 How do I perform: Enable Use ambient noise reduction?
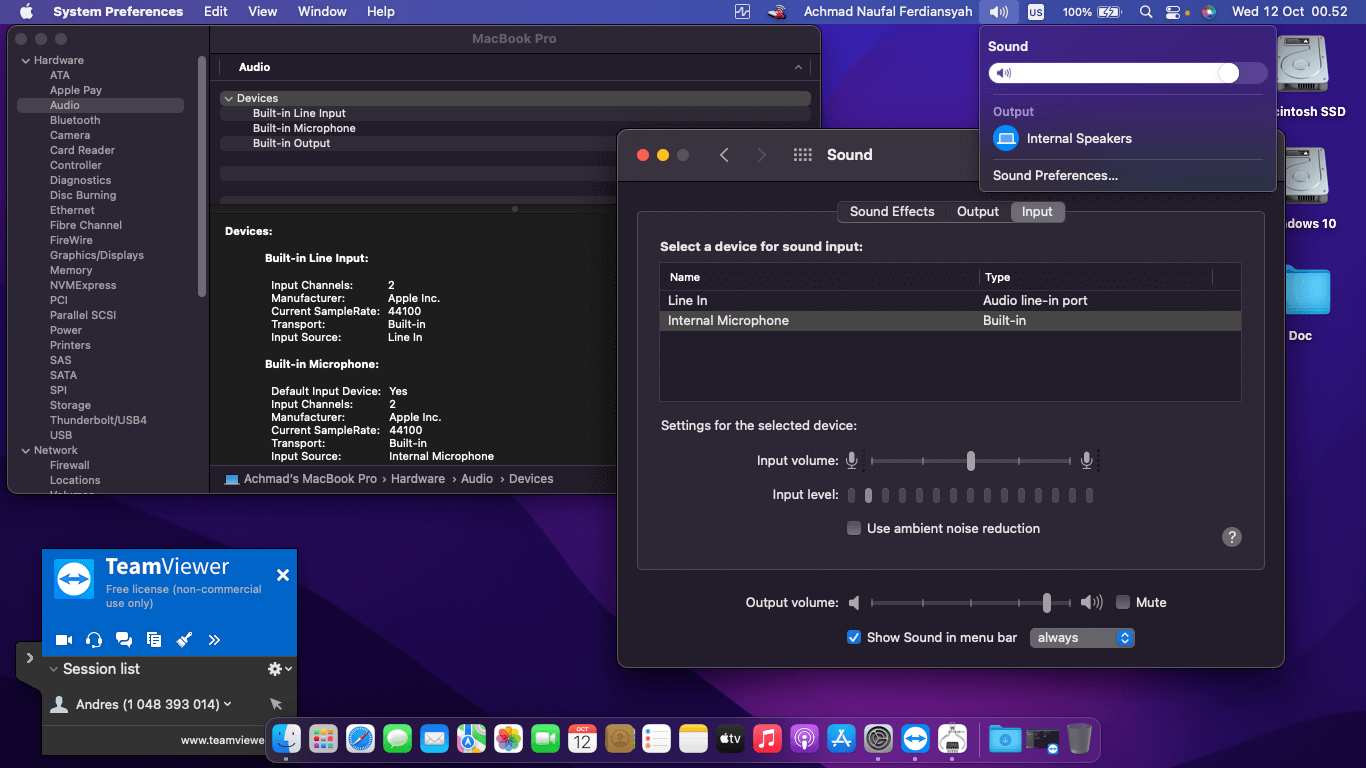(x=854, y=528)
